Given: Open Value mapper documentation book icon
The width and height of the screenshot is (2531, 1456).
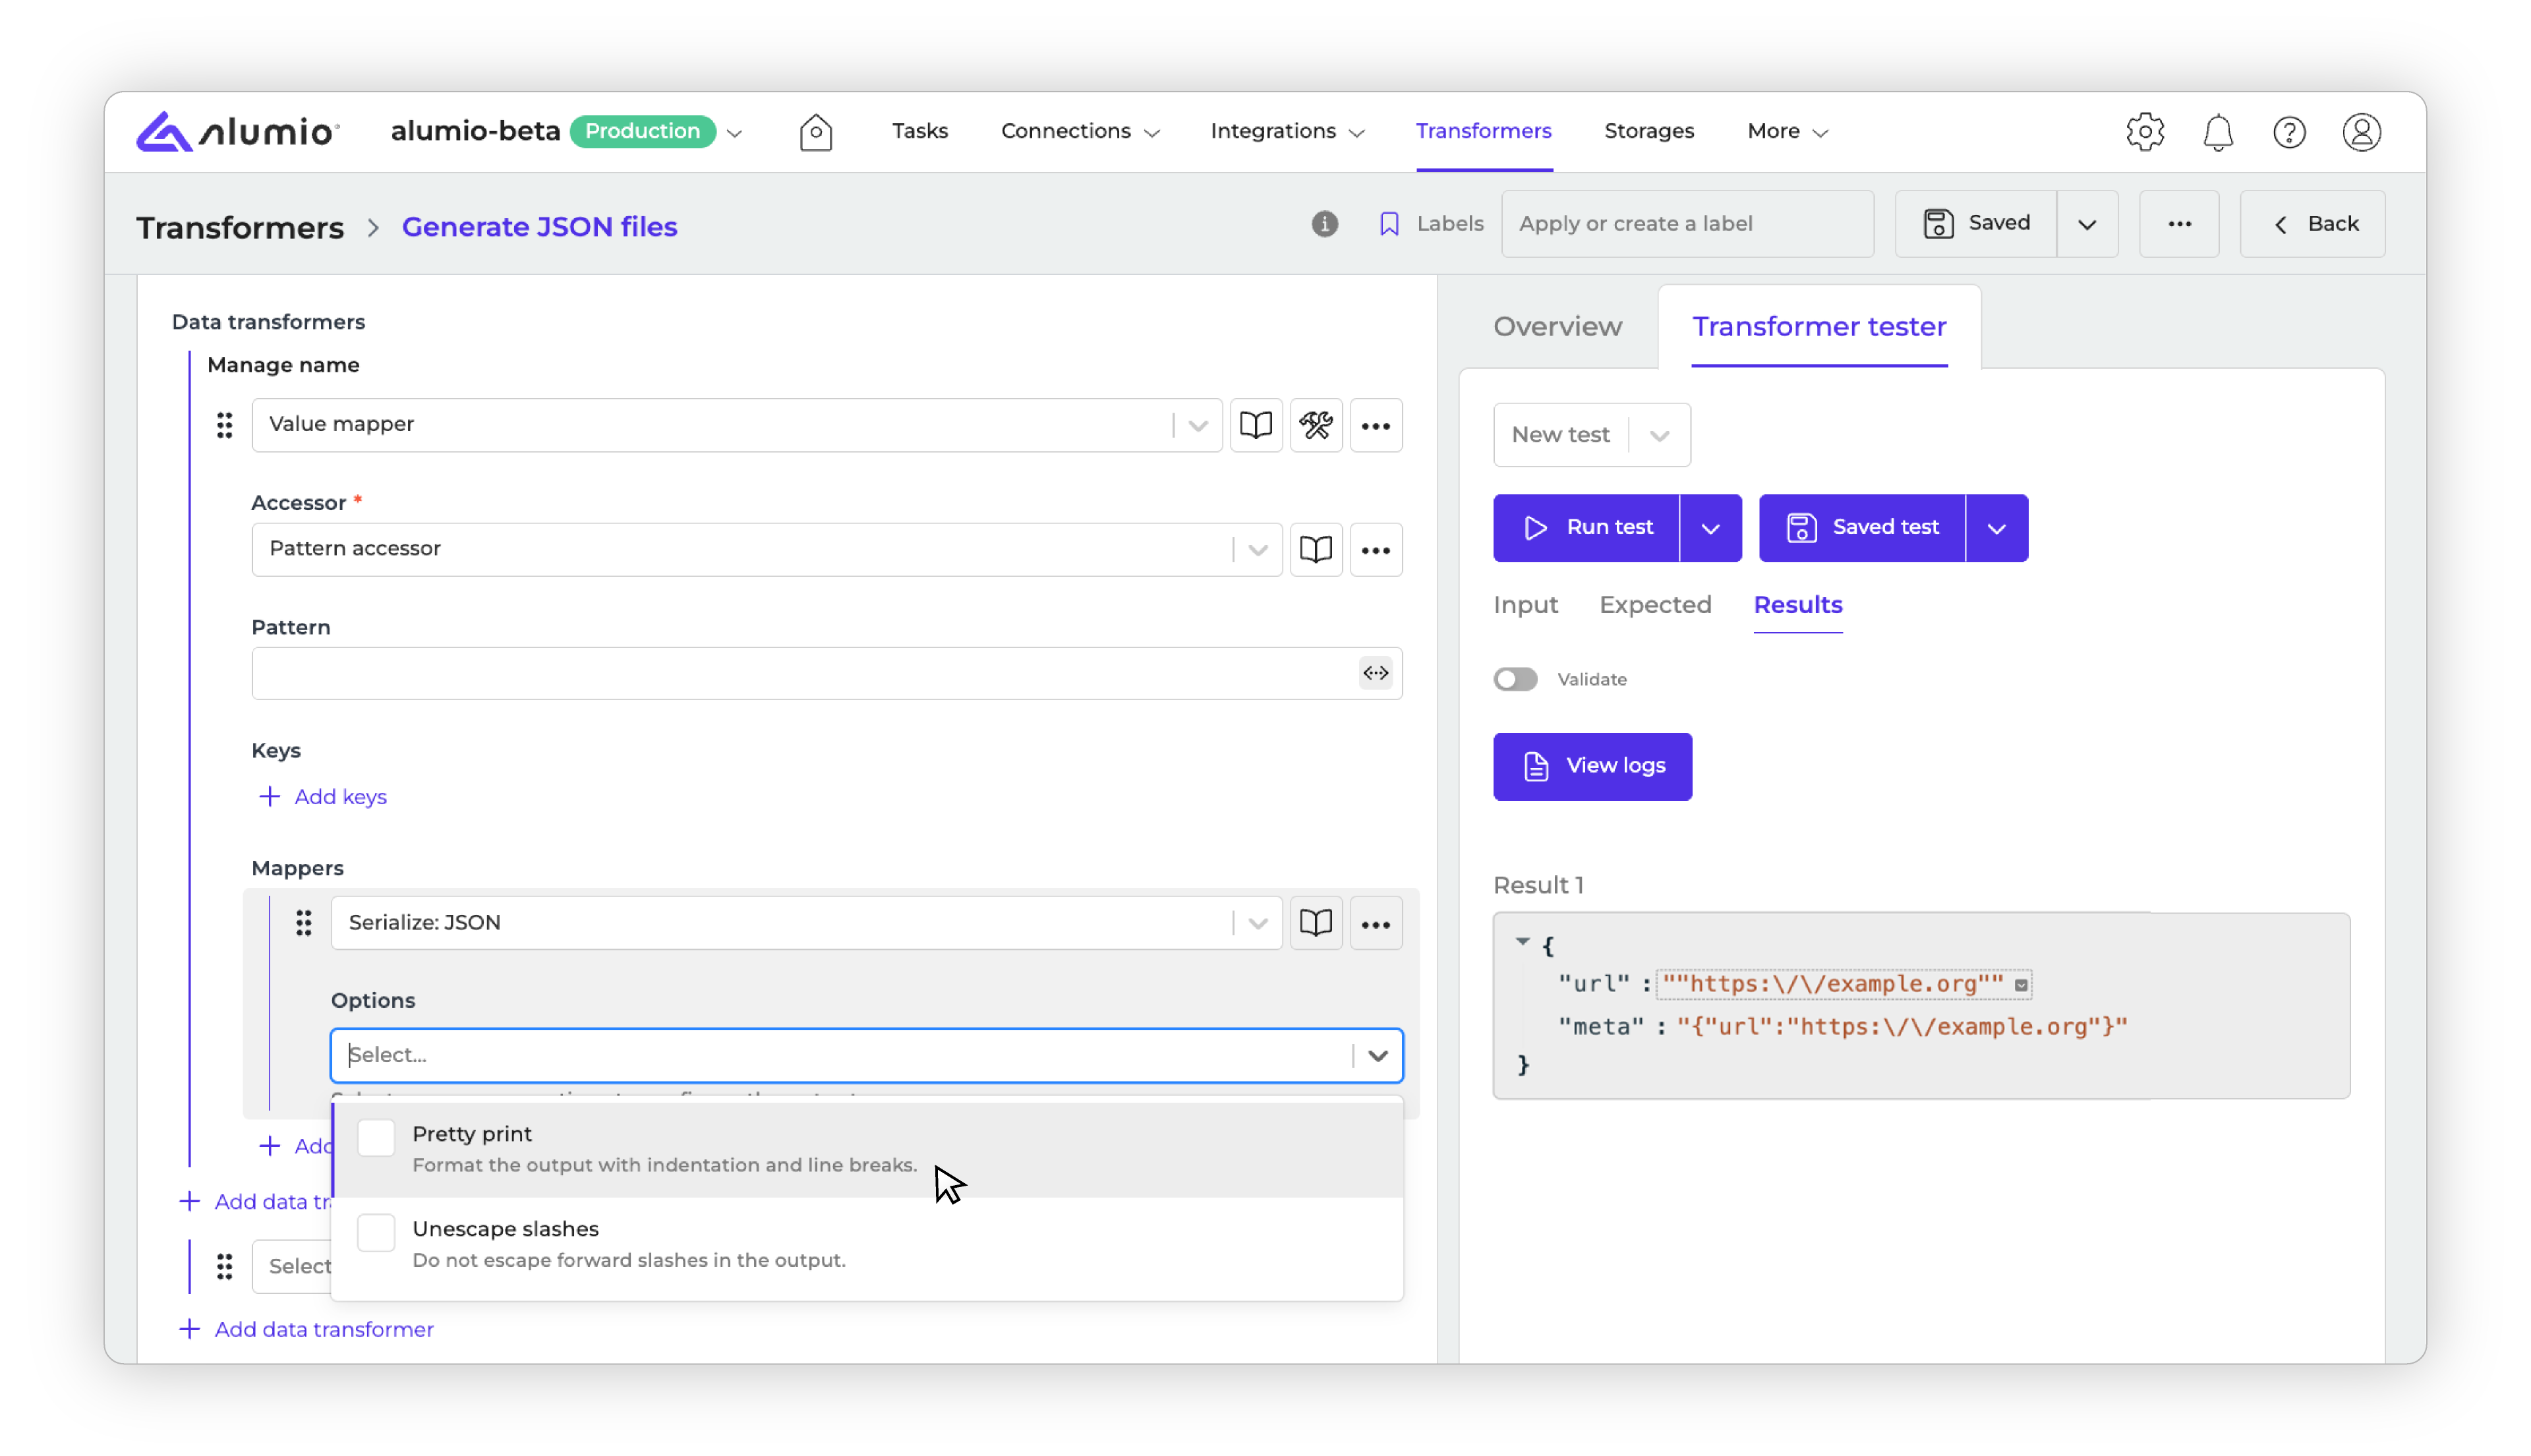Looking at the screenshot, I should point(1255,425).
